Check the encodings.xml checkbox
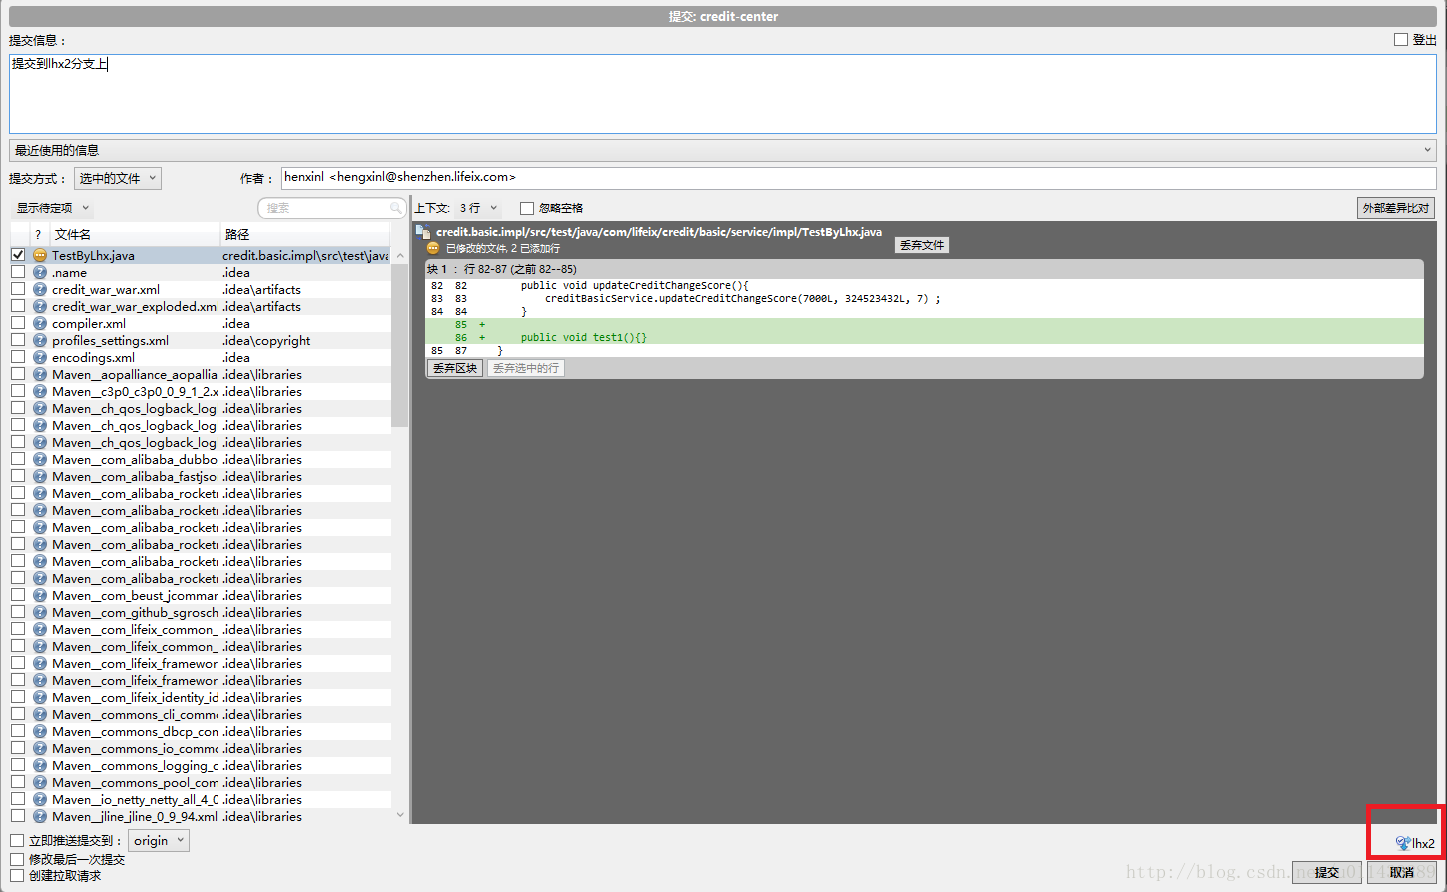1447x892 pixels. click(18, 357)
